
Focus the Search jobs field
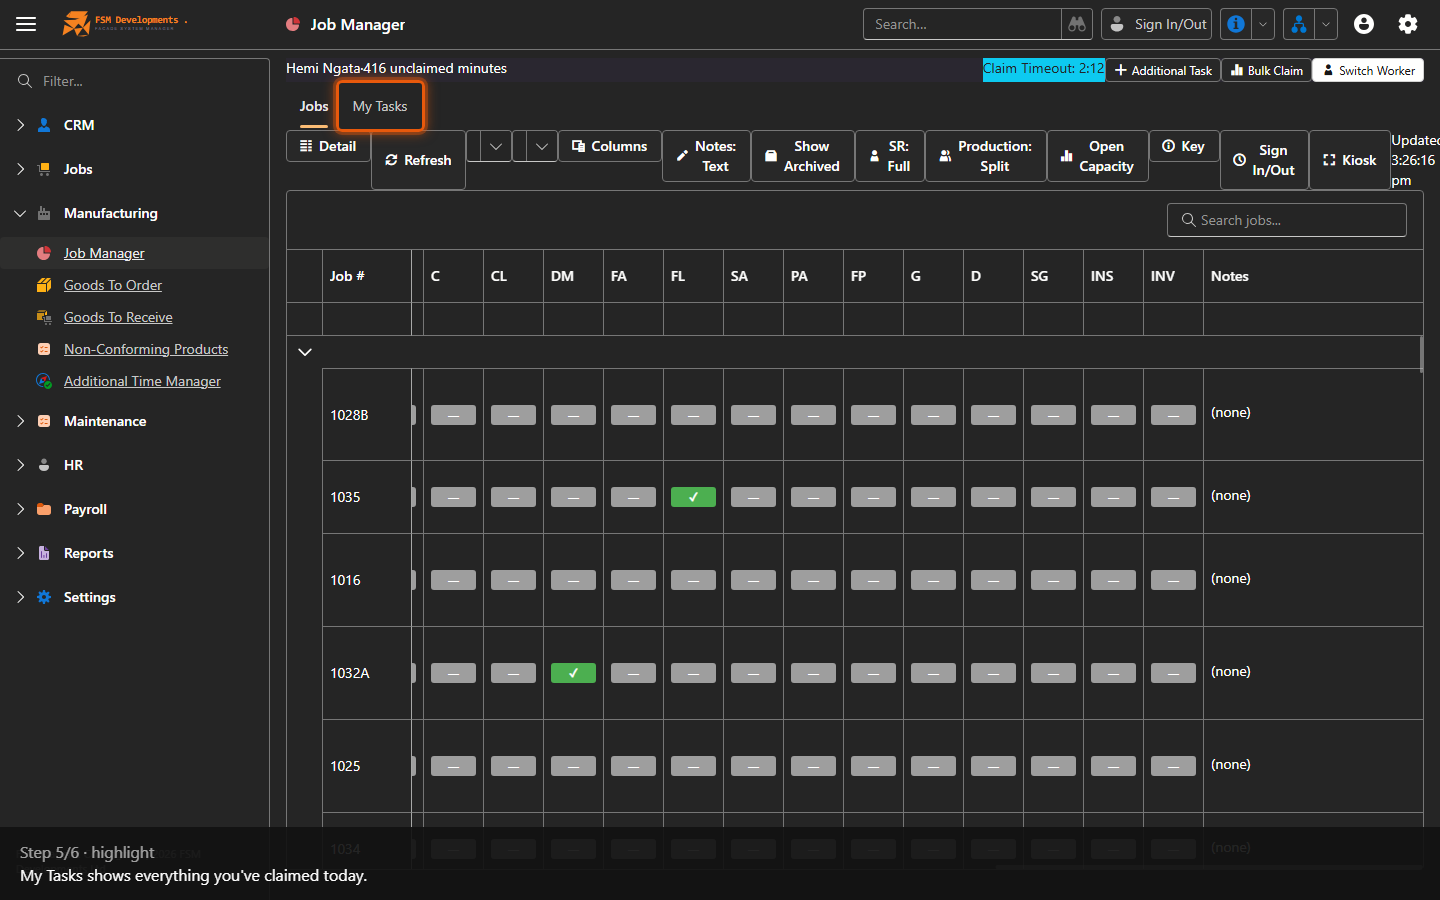pyautogui.click(x=1287, y=220)
